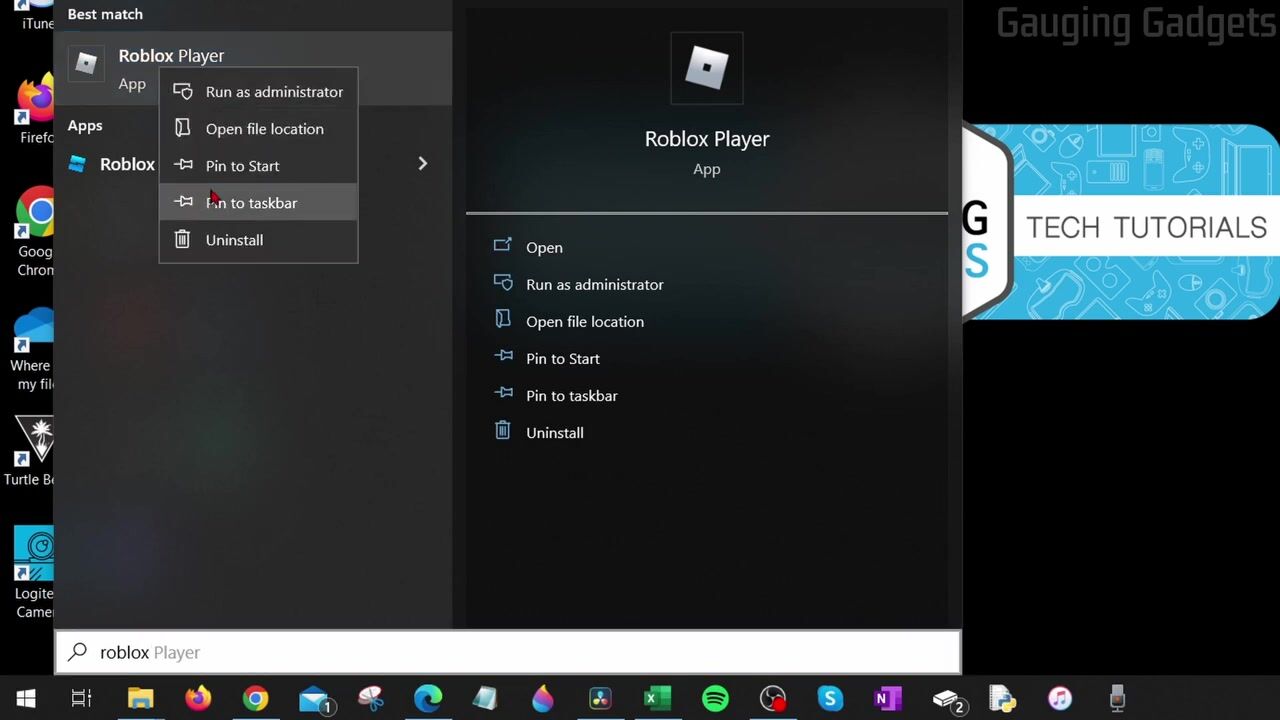Open Spotify from the taskbar

[715, 698]
